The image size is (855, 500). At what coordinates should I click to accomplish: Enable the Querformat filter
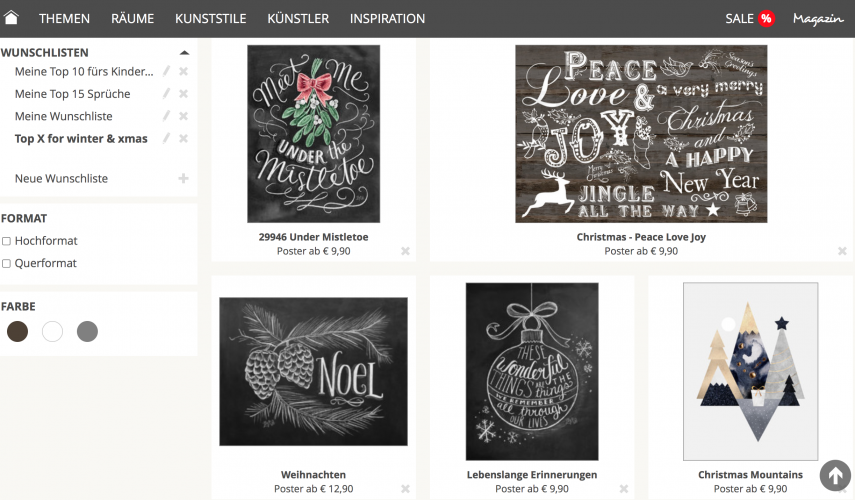click(x=7, y=263)
